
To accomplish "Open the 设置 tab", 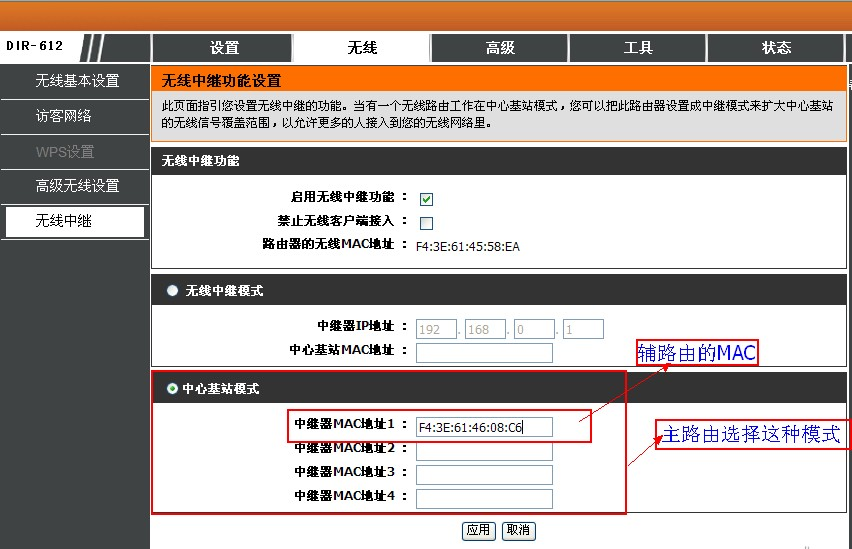I will 224,48.
